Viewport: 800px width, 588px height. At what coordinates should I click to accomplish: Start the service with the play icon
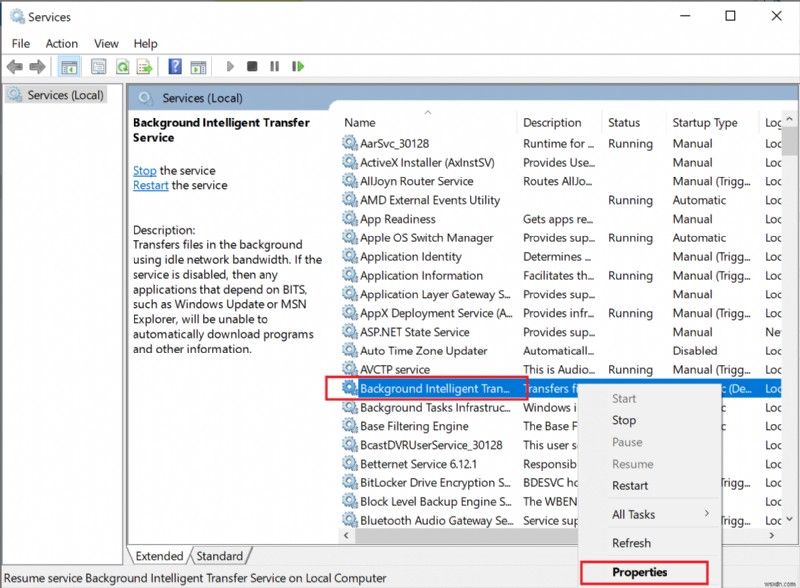[x=230, y=66]
